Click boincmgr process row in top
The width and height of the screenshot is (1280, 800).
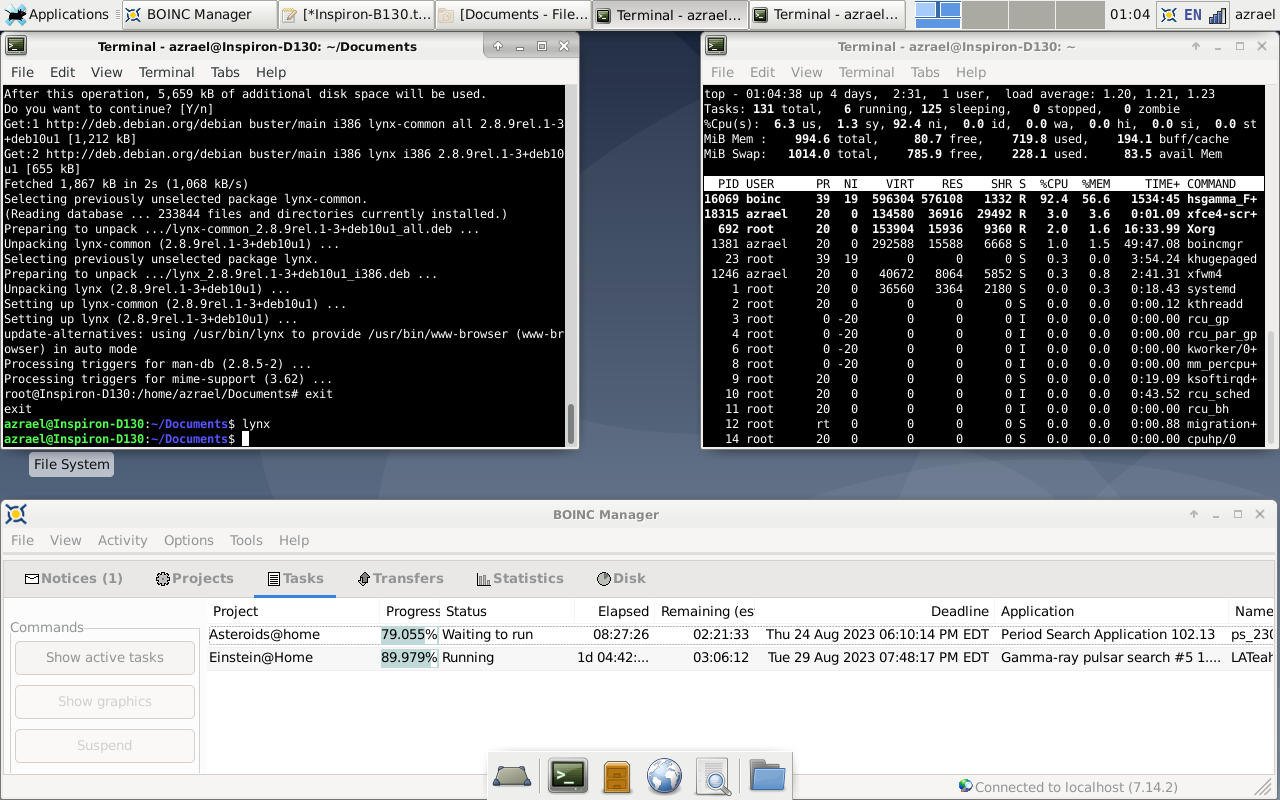click(984, 244)
